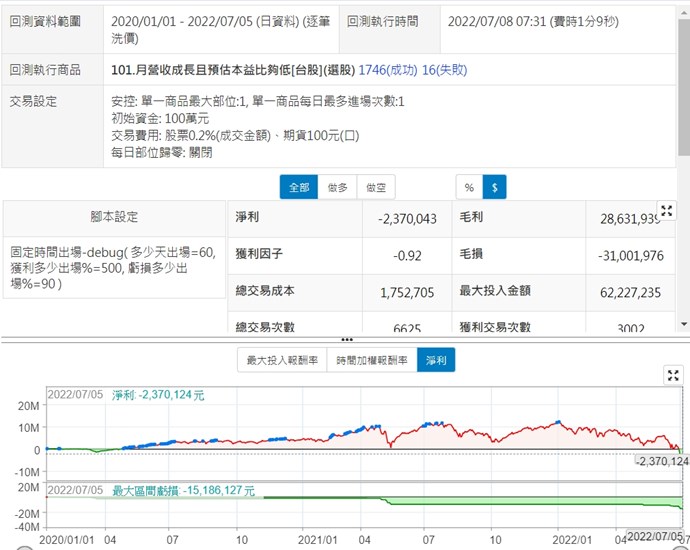Select the 做空 (short) filter
The image size is (690, 550).
(x=376, y=187)
